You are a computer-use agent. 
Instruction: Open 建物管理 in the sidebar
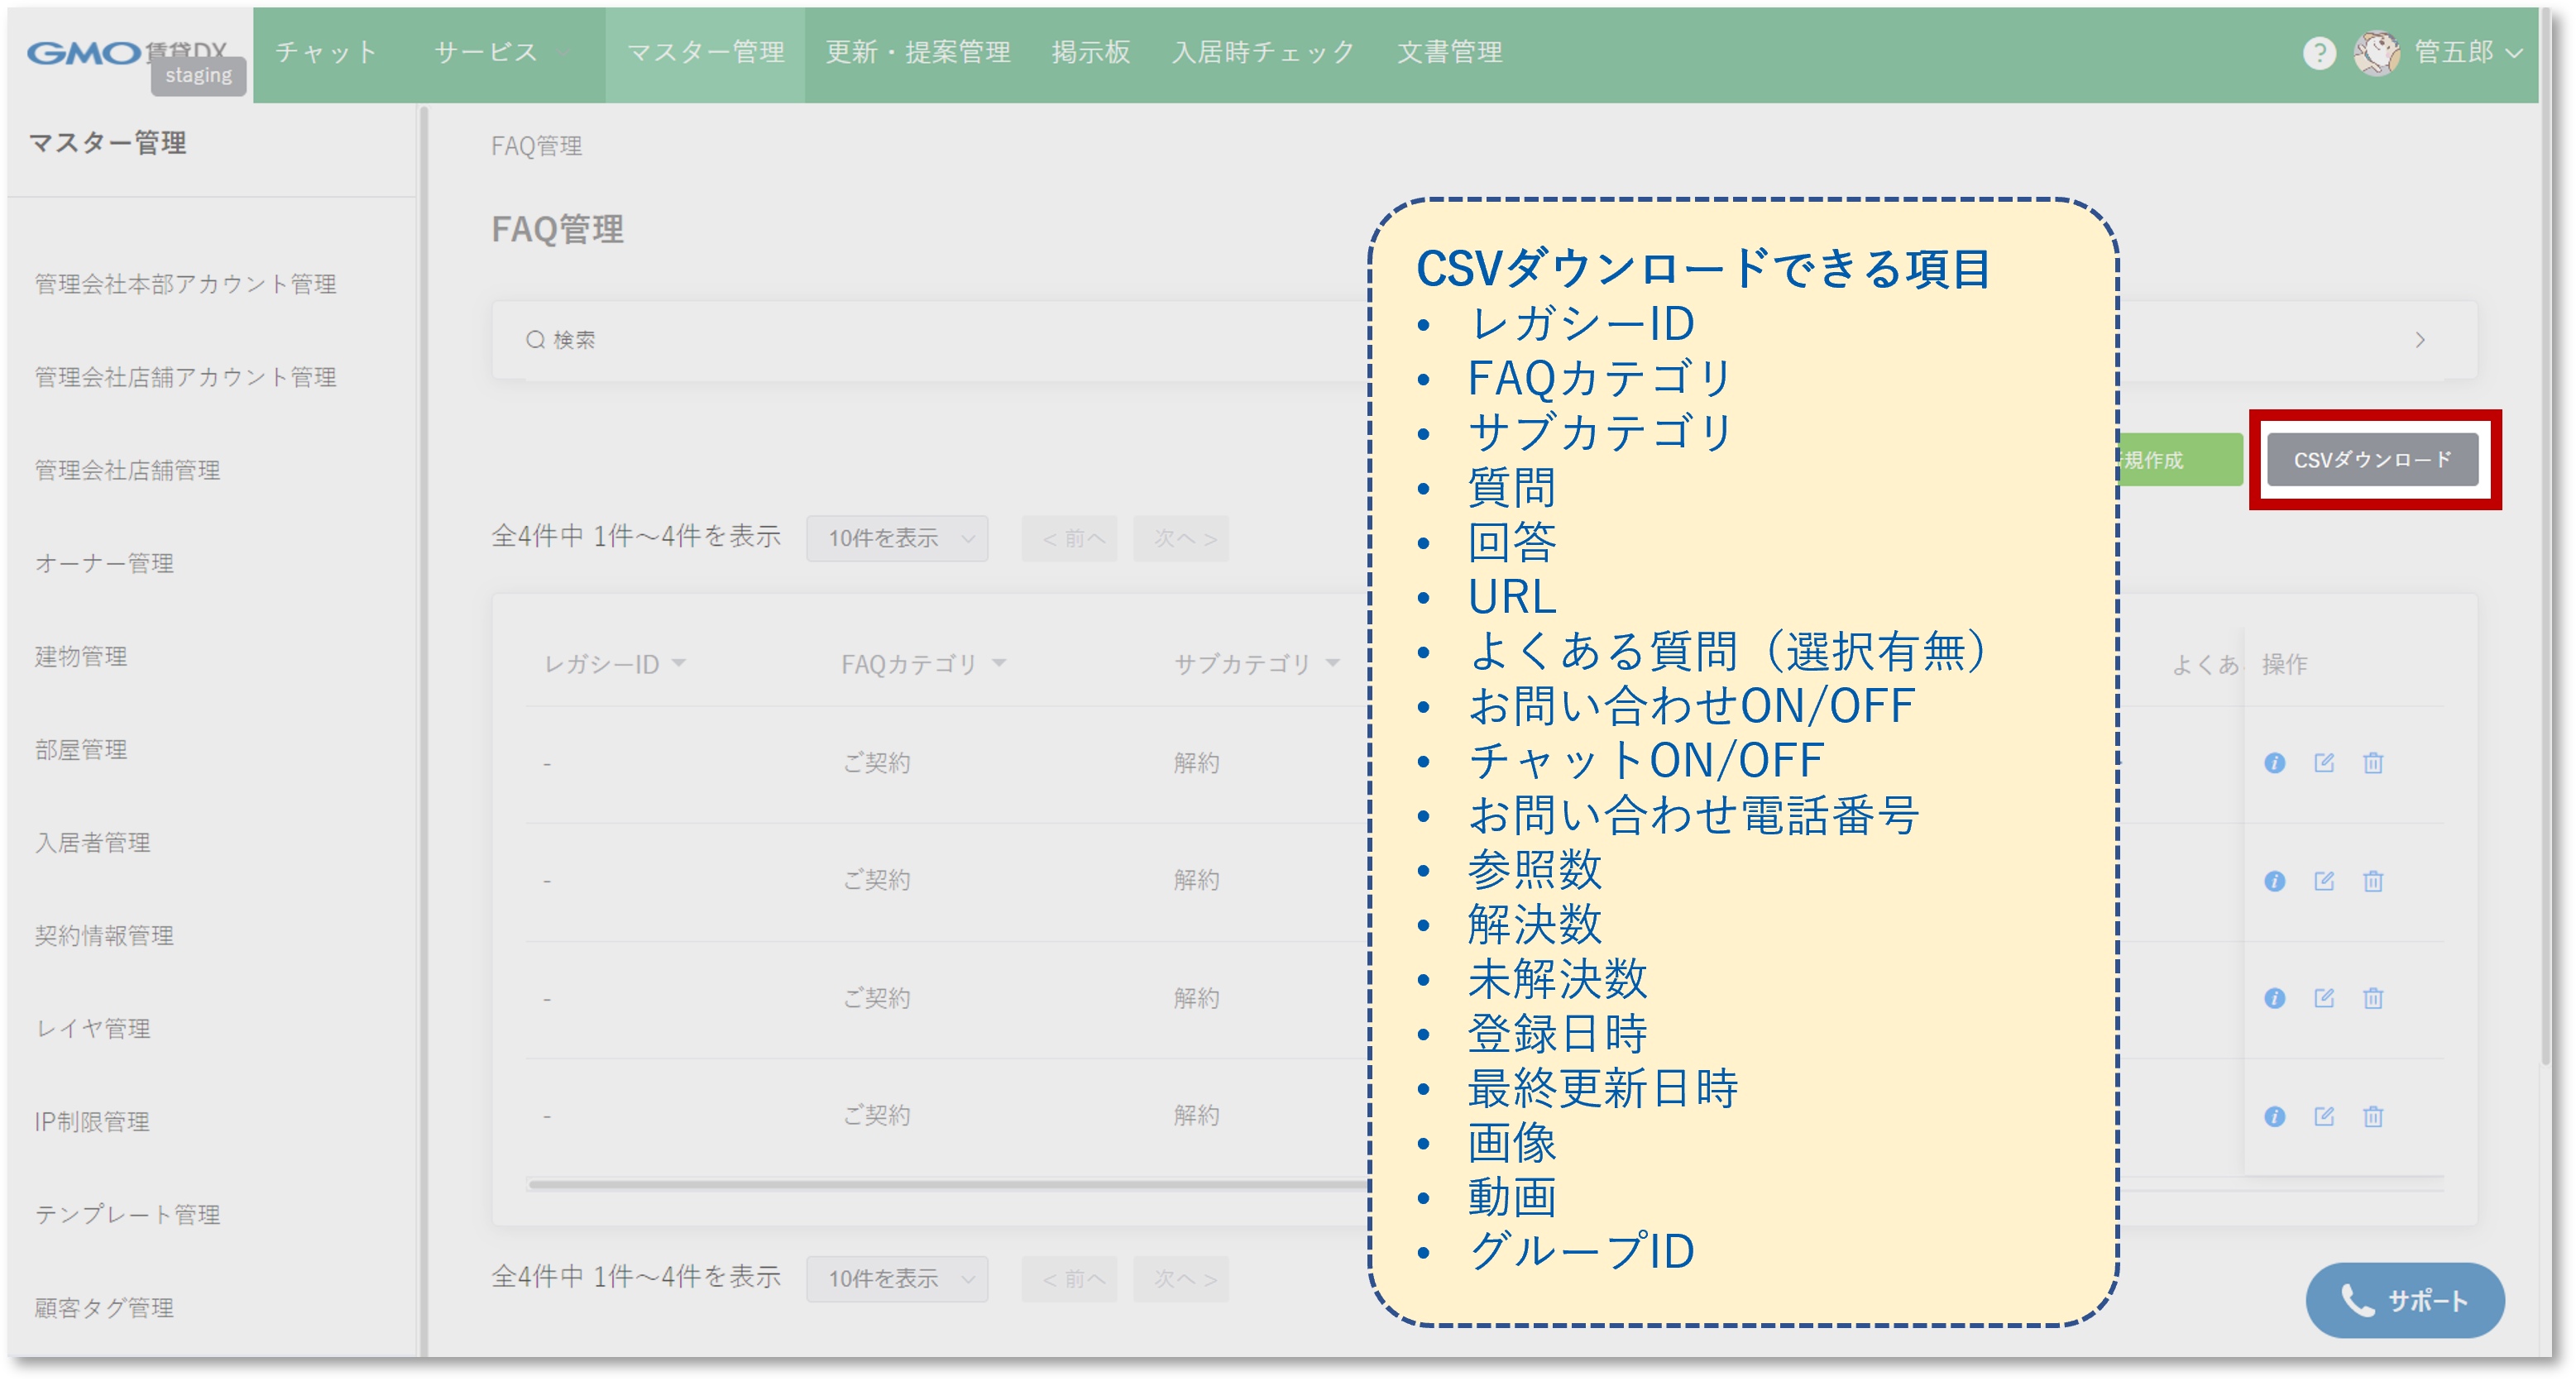pos(80,657)
